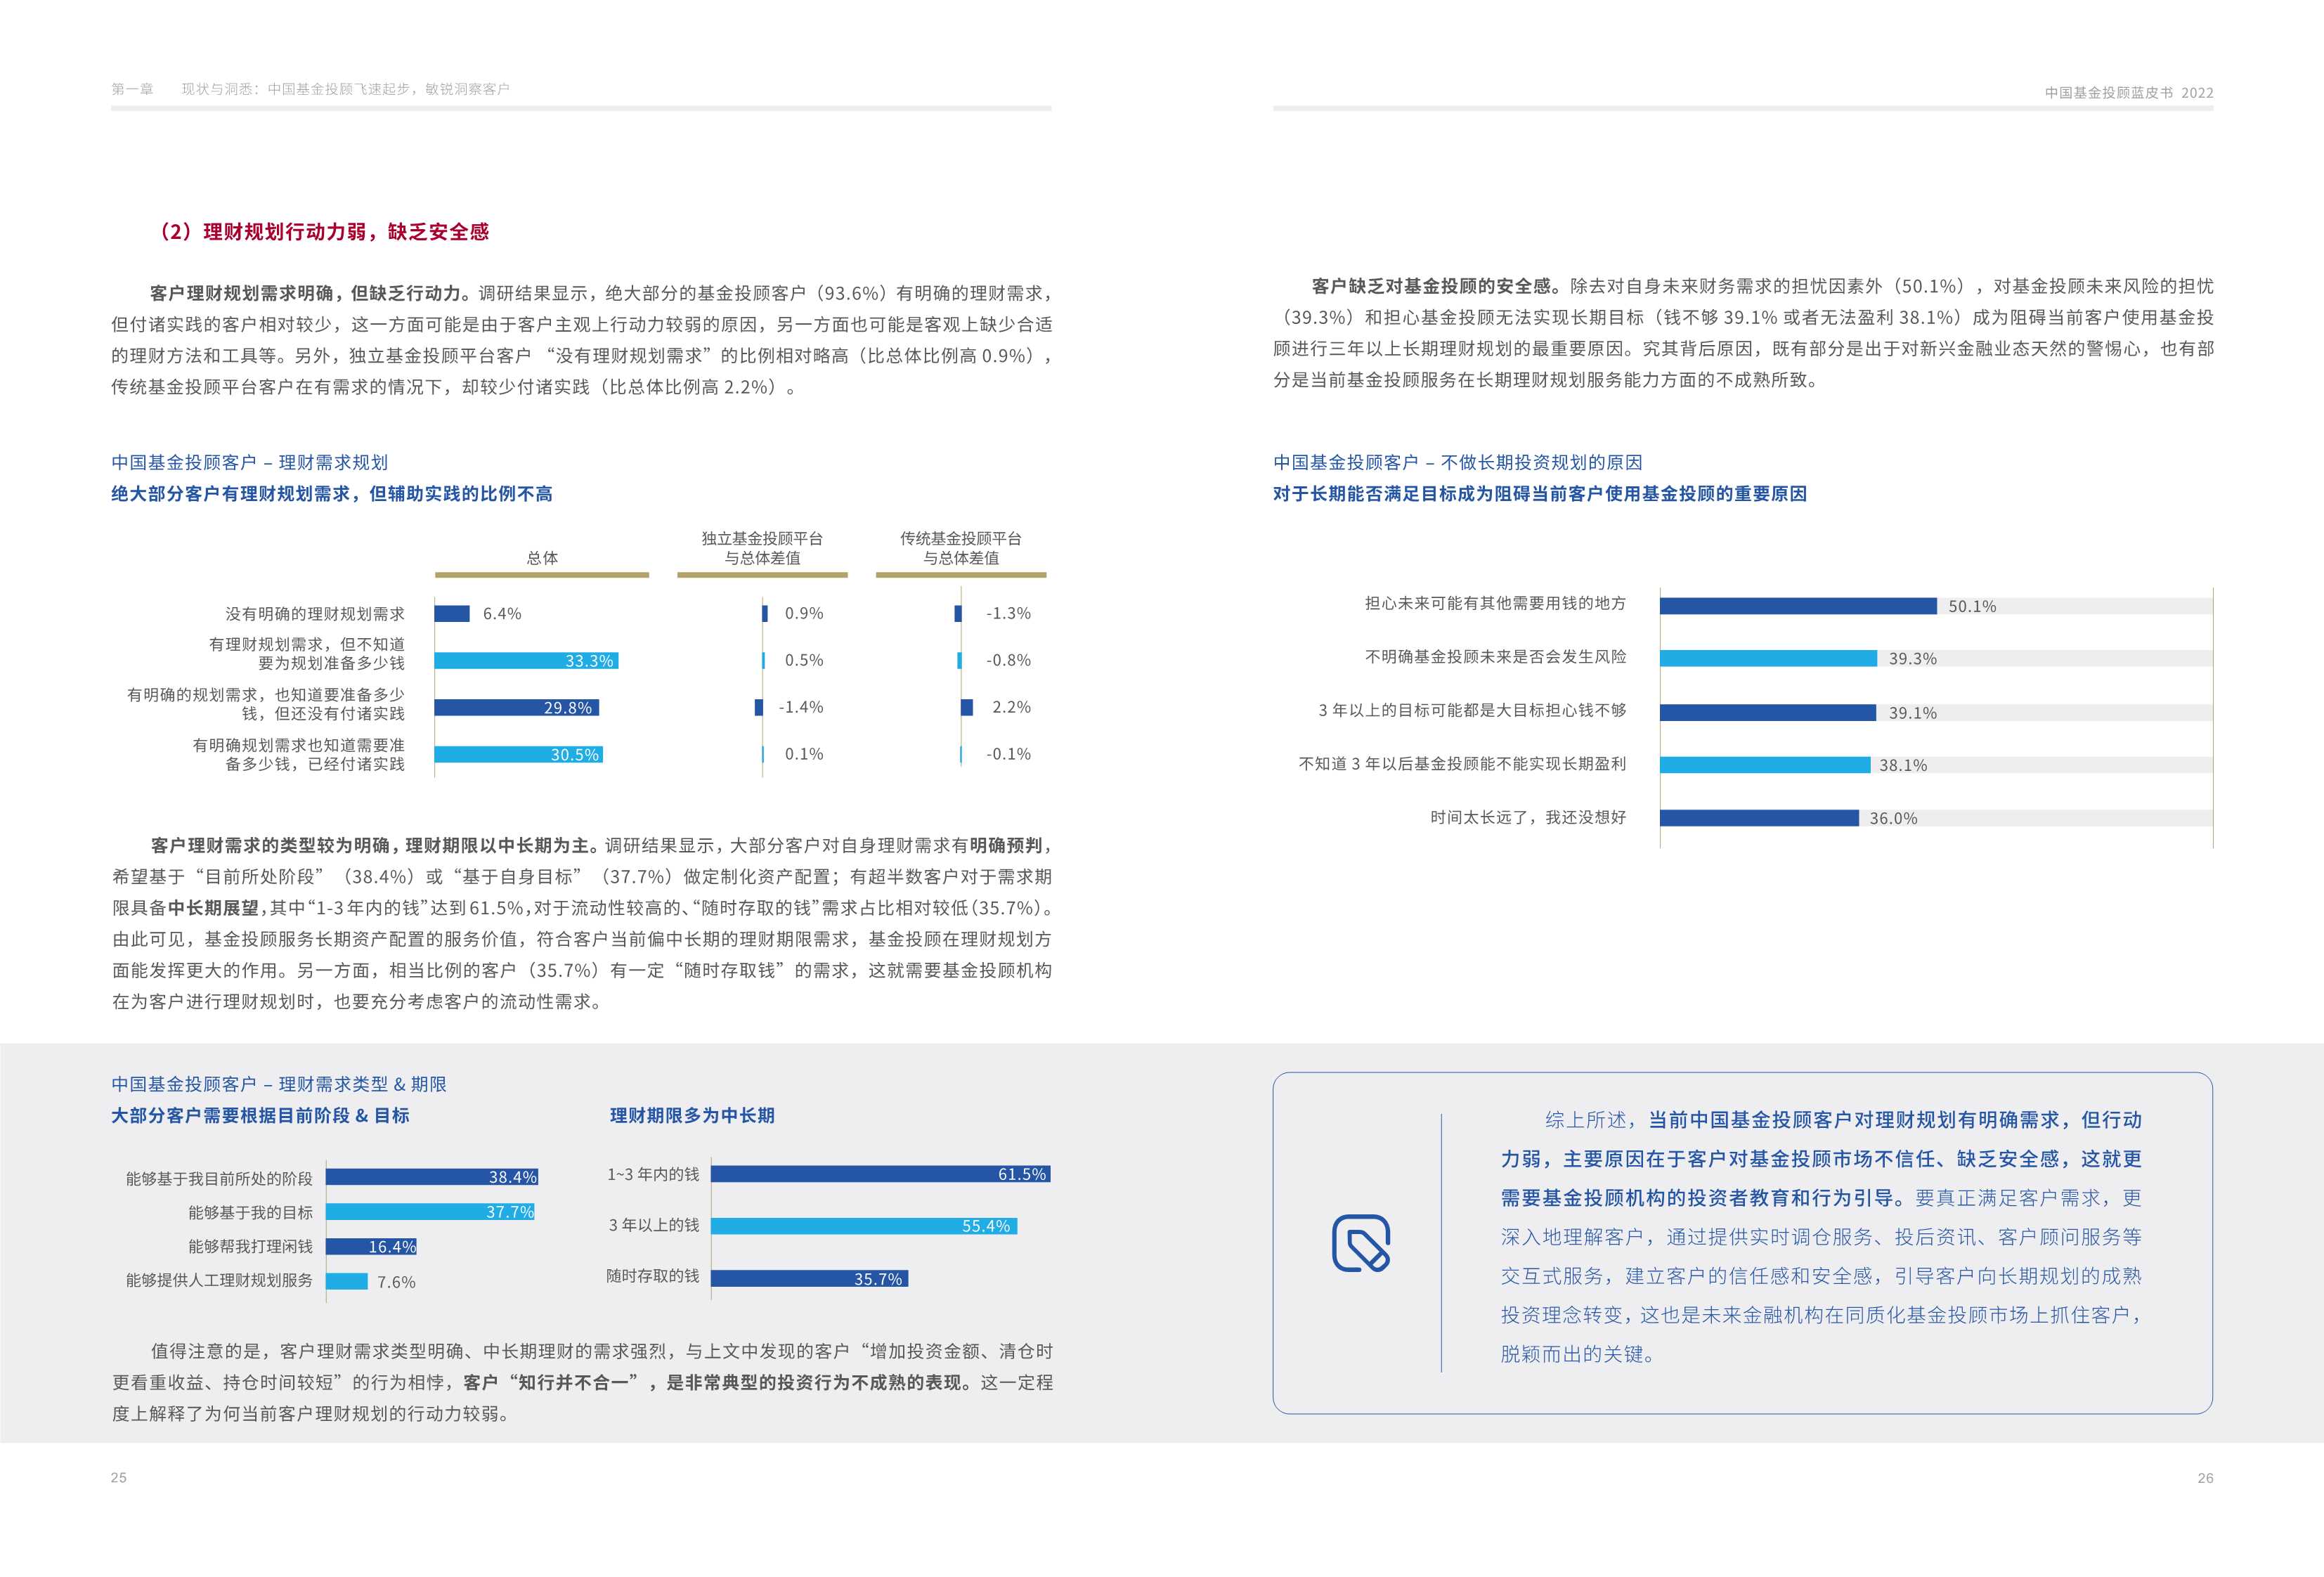Click the chart title 中国基金投顾客户 – 理财需求类型 & 期限
Image resolution: width=2324 pixels, height=1577 pixels.
279,1084
